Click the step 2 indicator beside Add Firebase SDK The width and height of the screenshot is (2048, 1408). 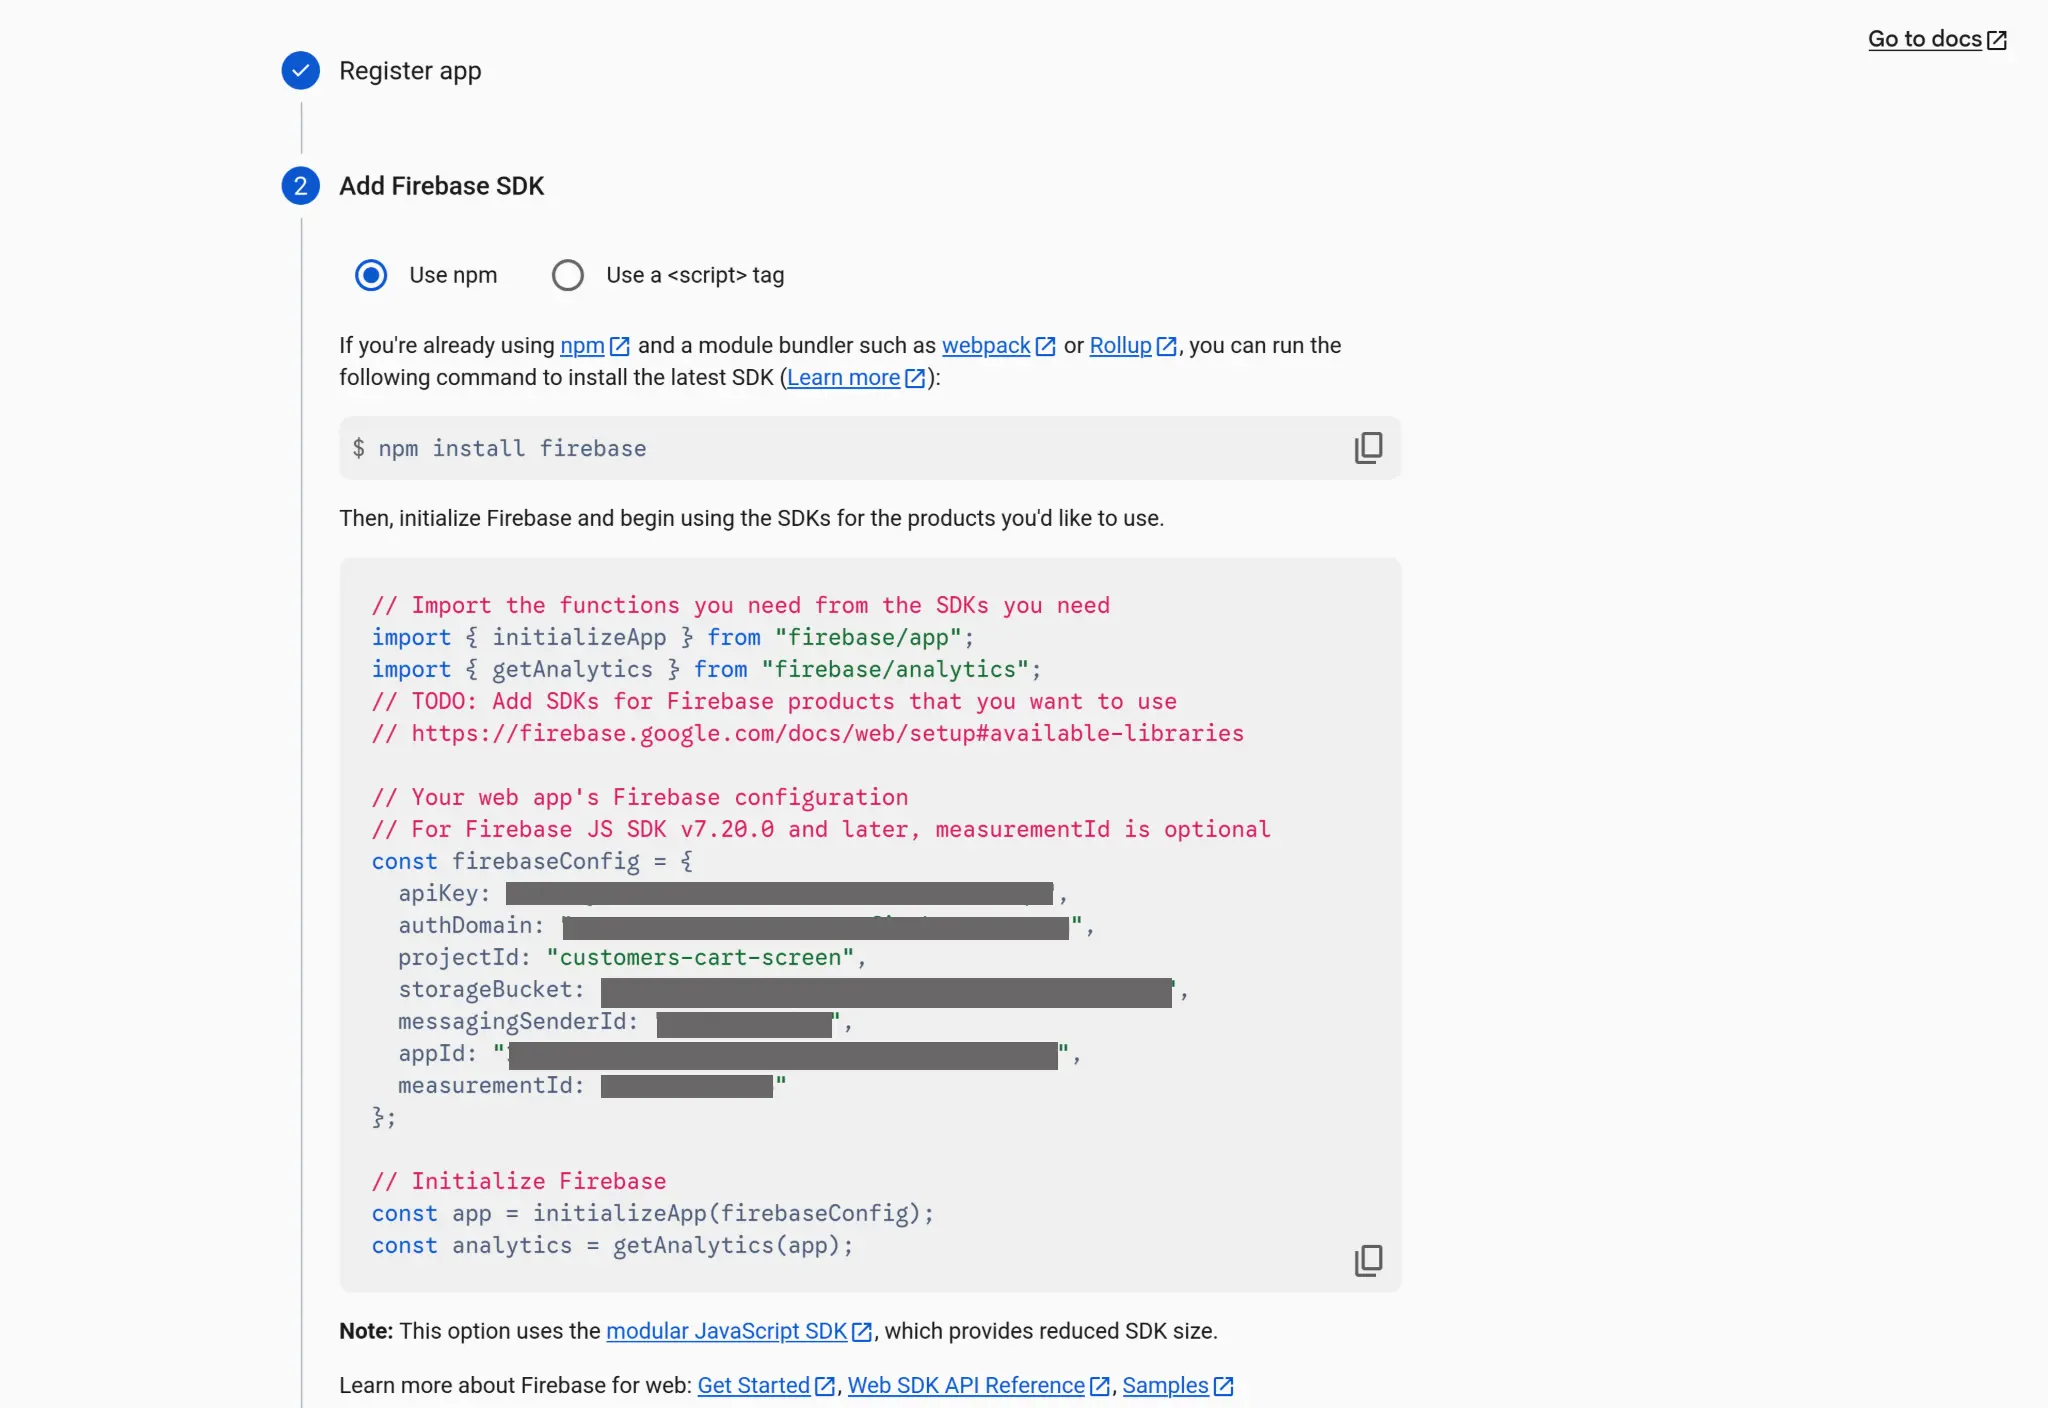[x=301, y=185]
